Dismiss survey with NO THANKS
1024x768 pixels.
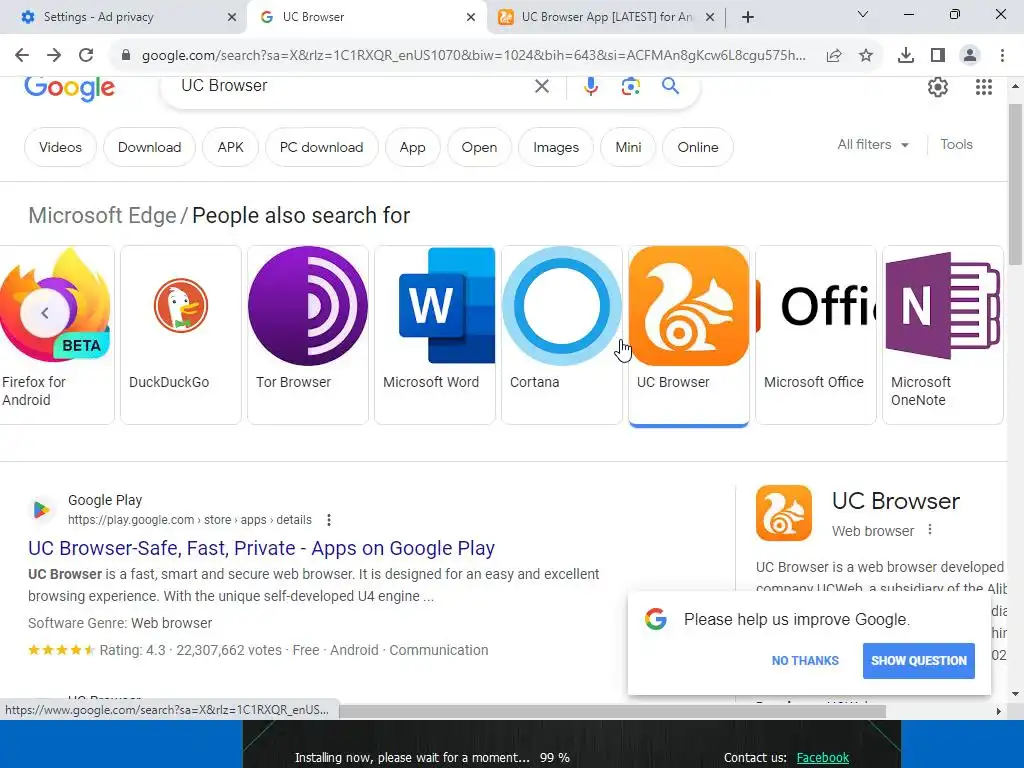click(805, 661)
